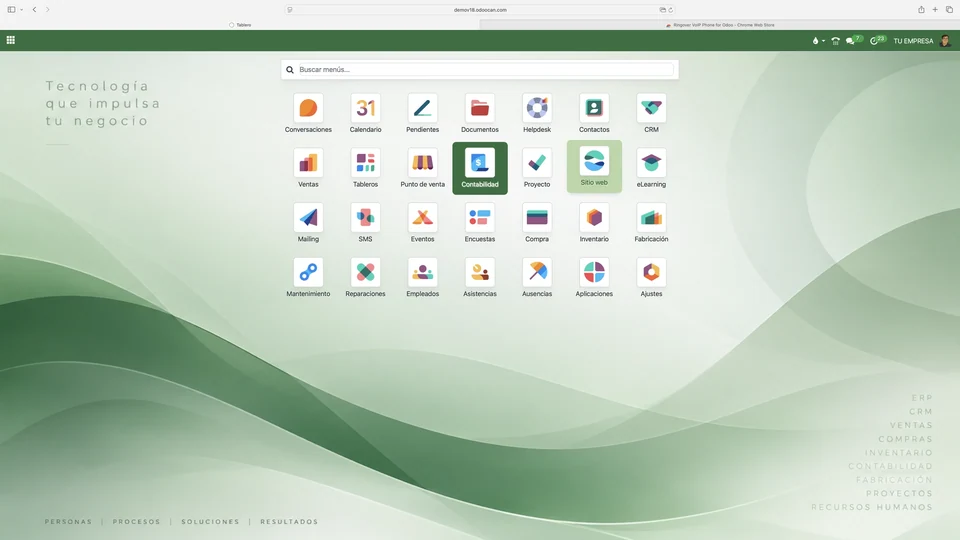Viewport: 960px width, 540px height.
Task: Launch the CRM app
Action: tap(651, 114)
